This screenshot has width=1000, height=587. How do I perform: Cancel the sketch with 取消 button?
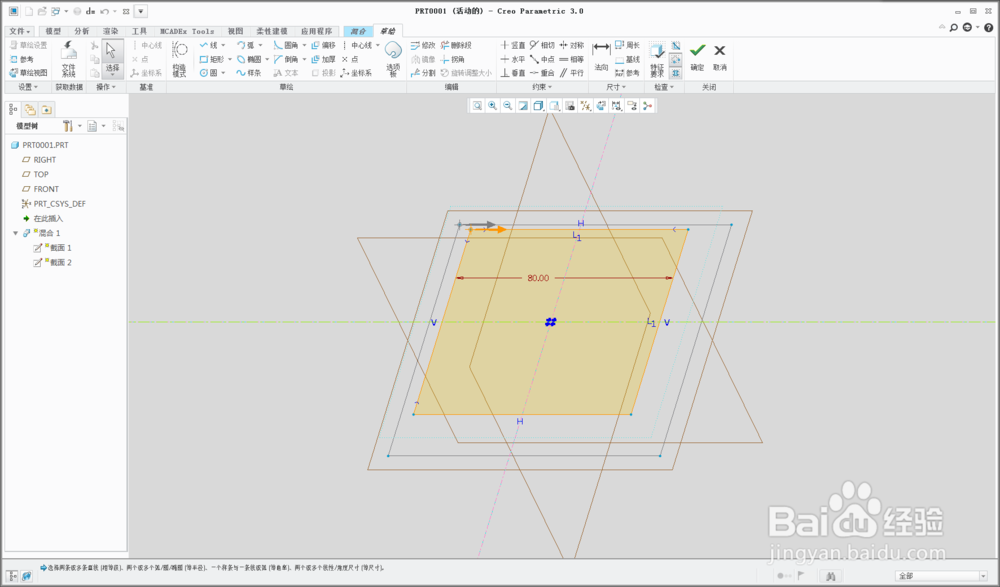pos(719,57)
